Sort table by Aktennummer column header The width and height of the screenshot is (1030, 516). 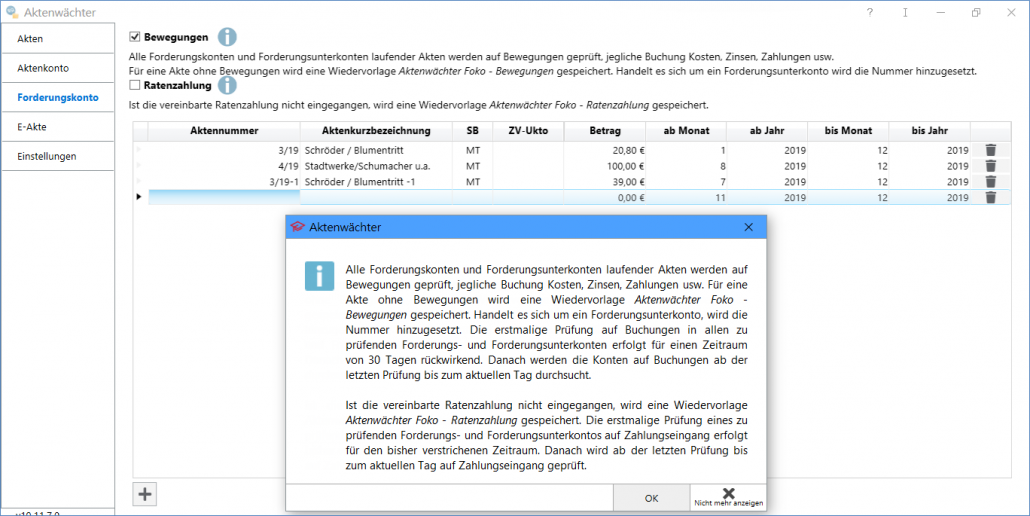tap(224, 131)
